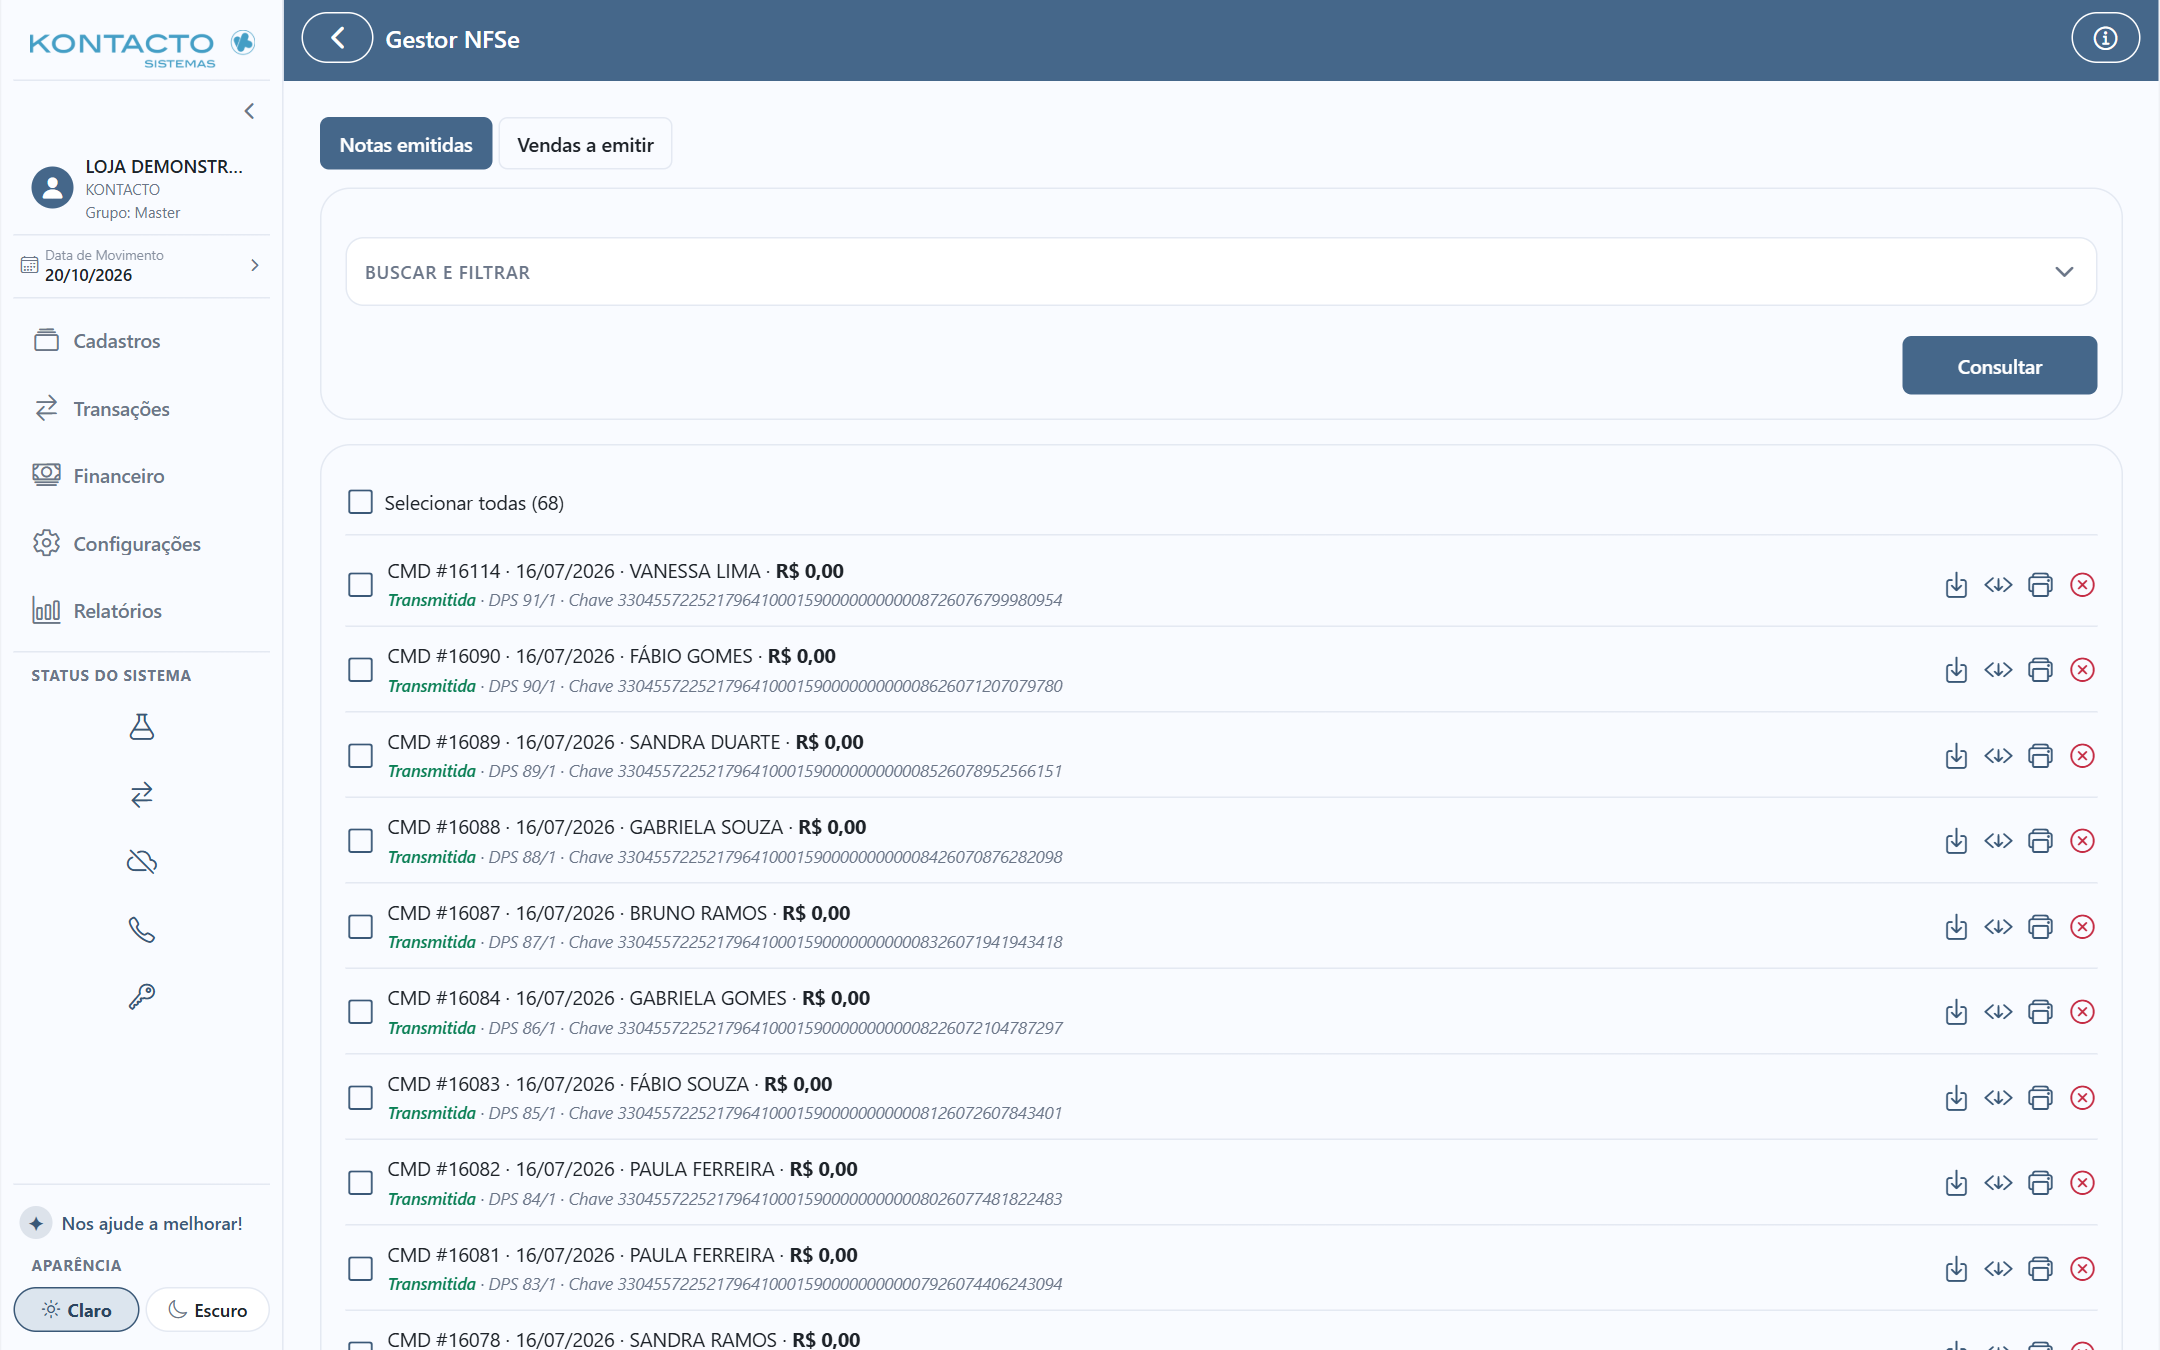2160x1350 pixels.
Task: Check the CMD #16089 SANDRA DUARTE row
Action: point(360,756)
